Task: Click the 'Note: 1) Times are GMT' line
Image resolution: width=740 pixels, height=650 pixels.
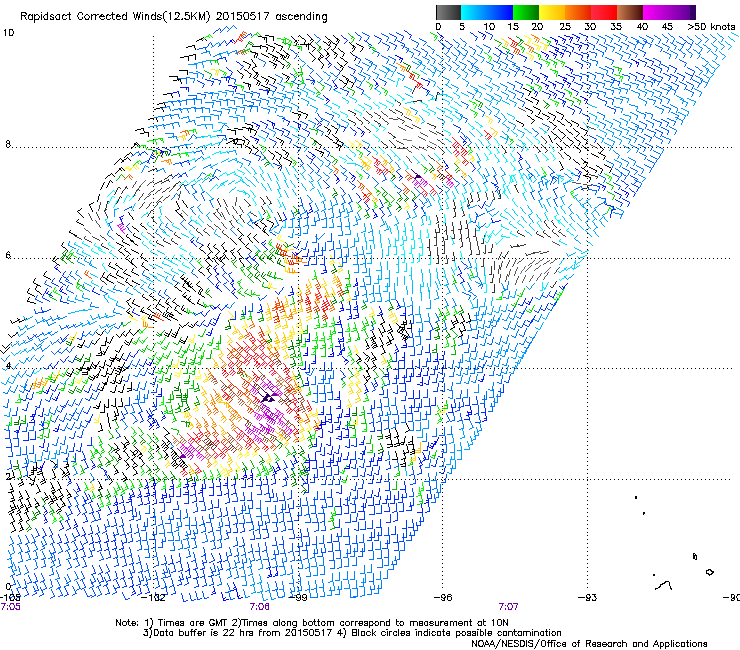Action: pyautogui.click(x=311, y=623)
